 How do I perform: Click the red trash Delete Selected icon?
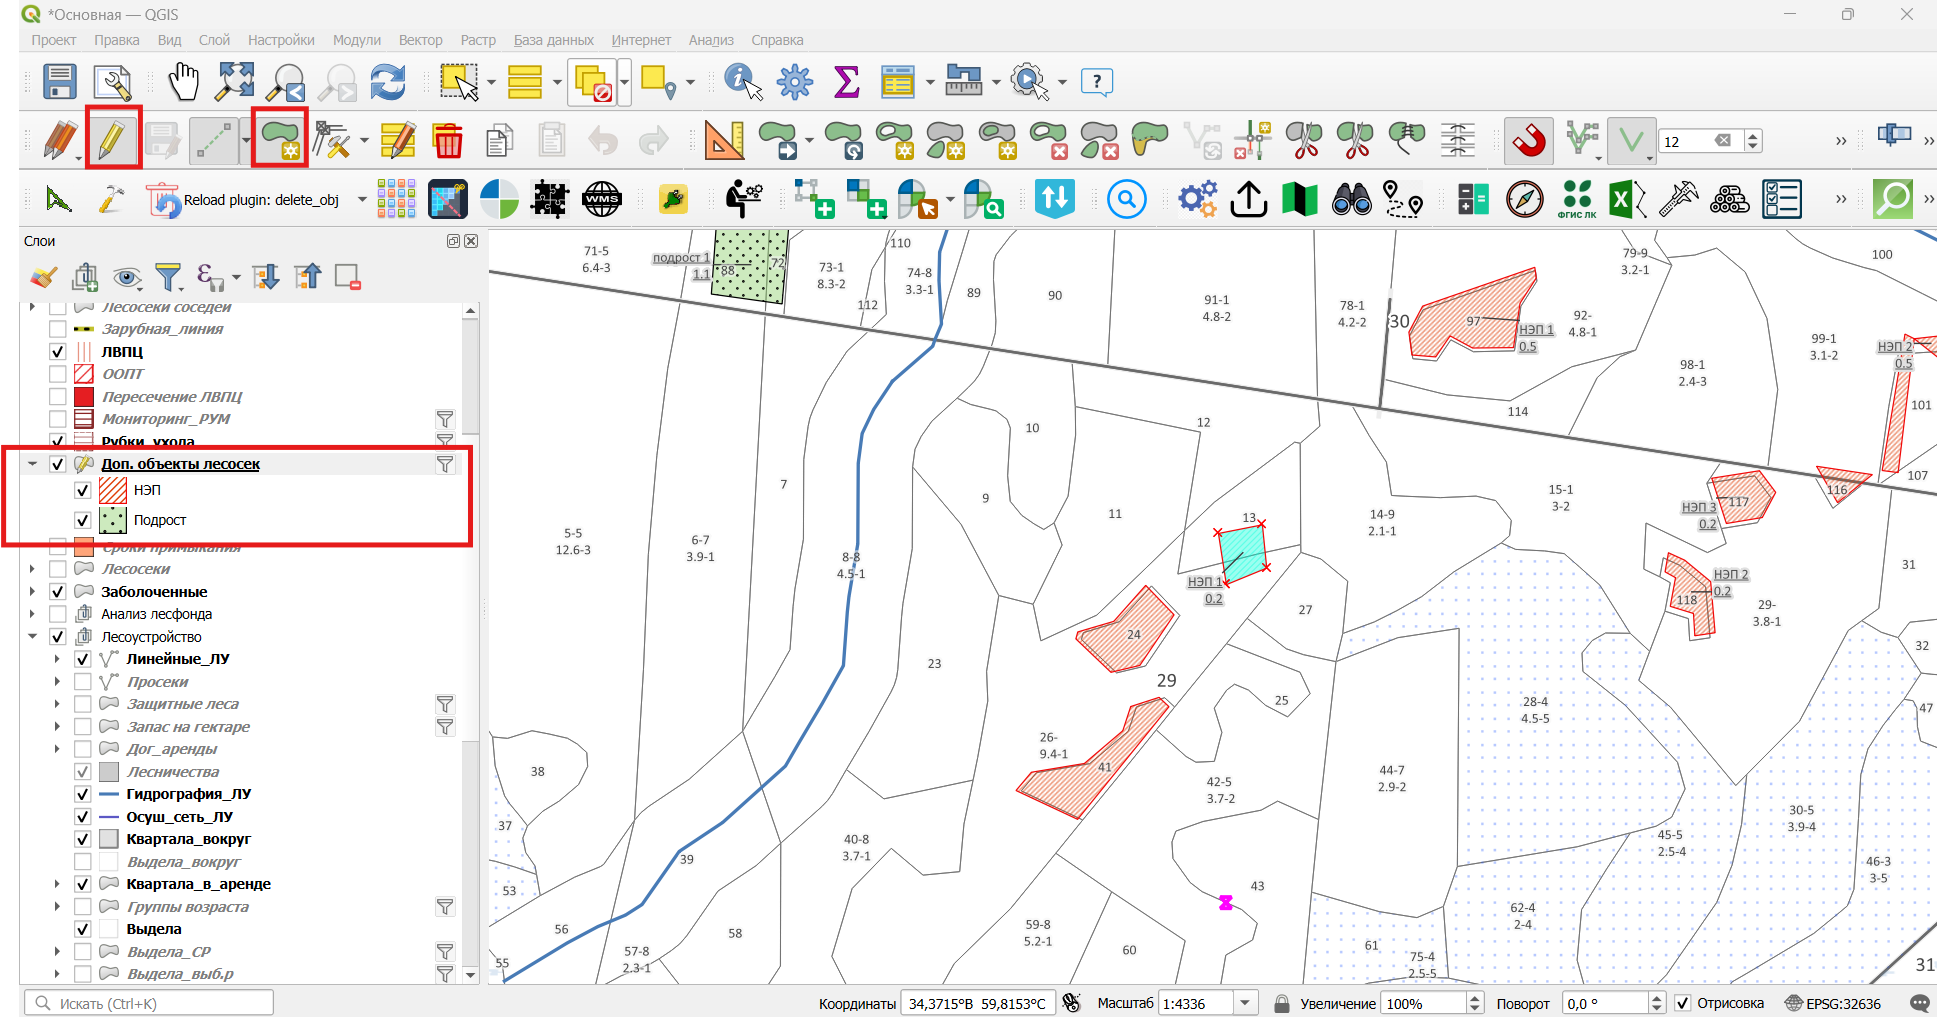[448, 140]
